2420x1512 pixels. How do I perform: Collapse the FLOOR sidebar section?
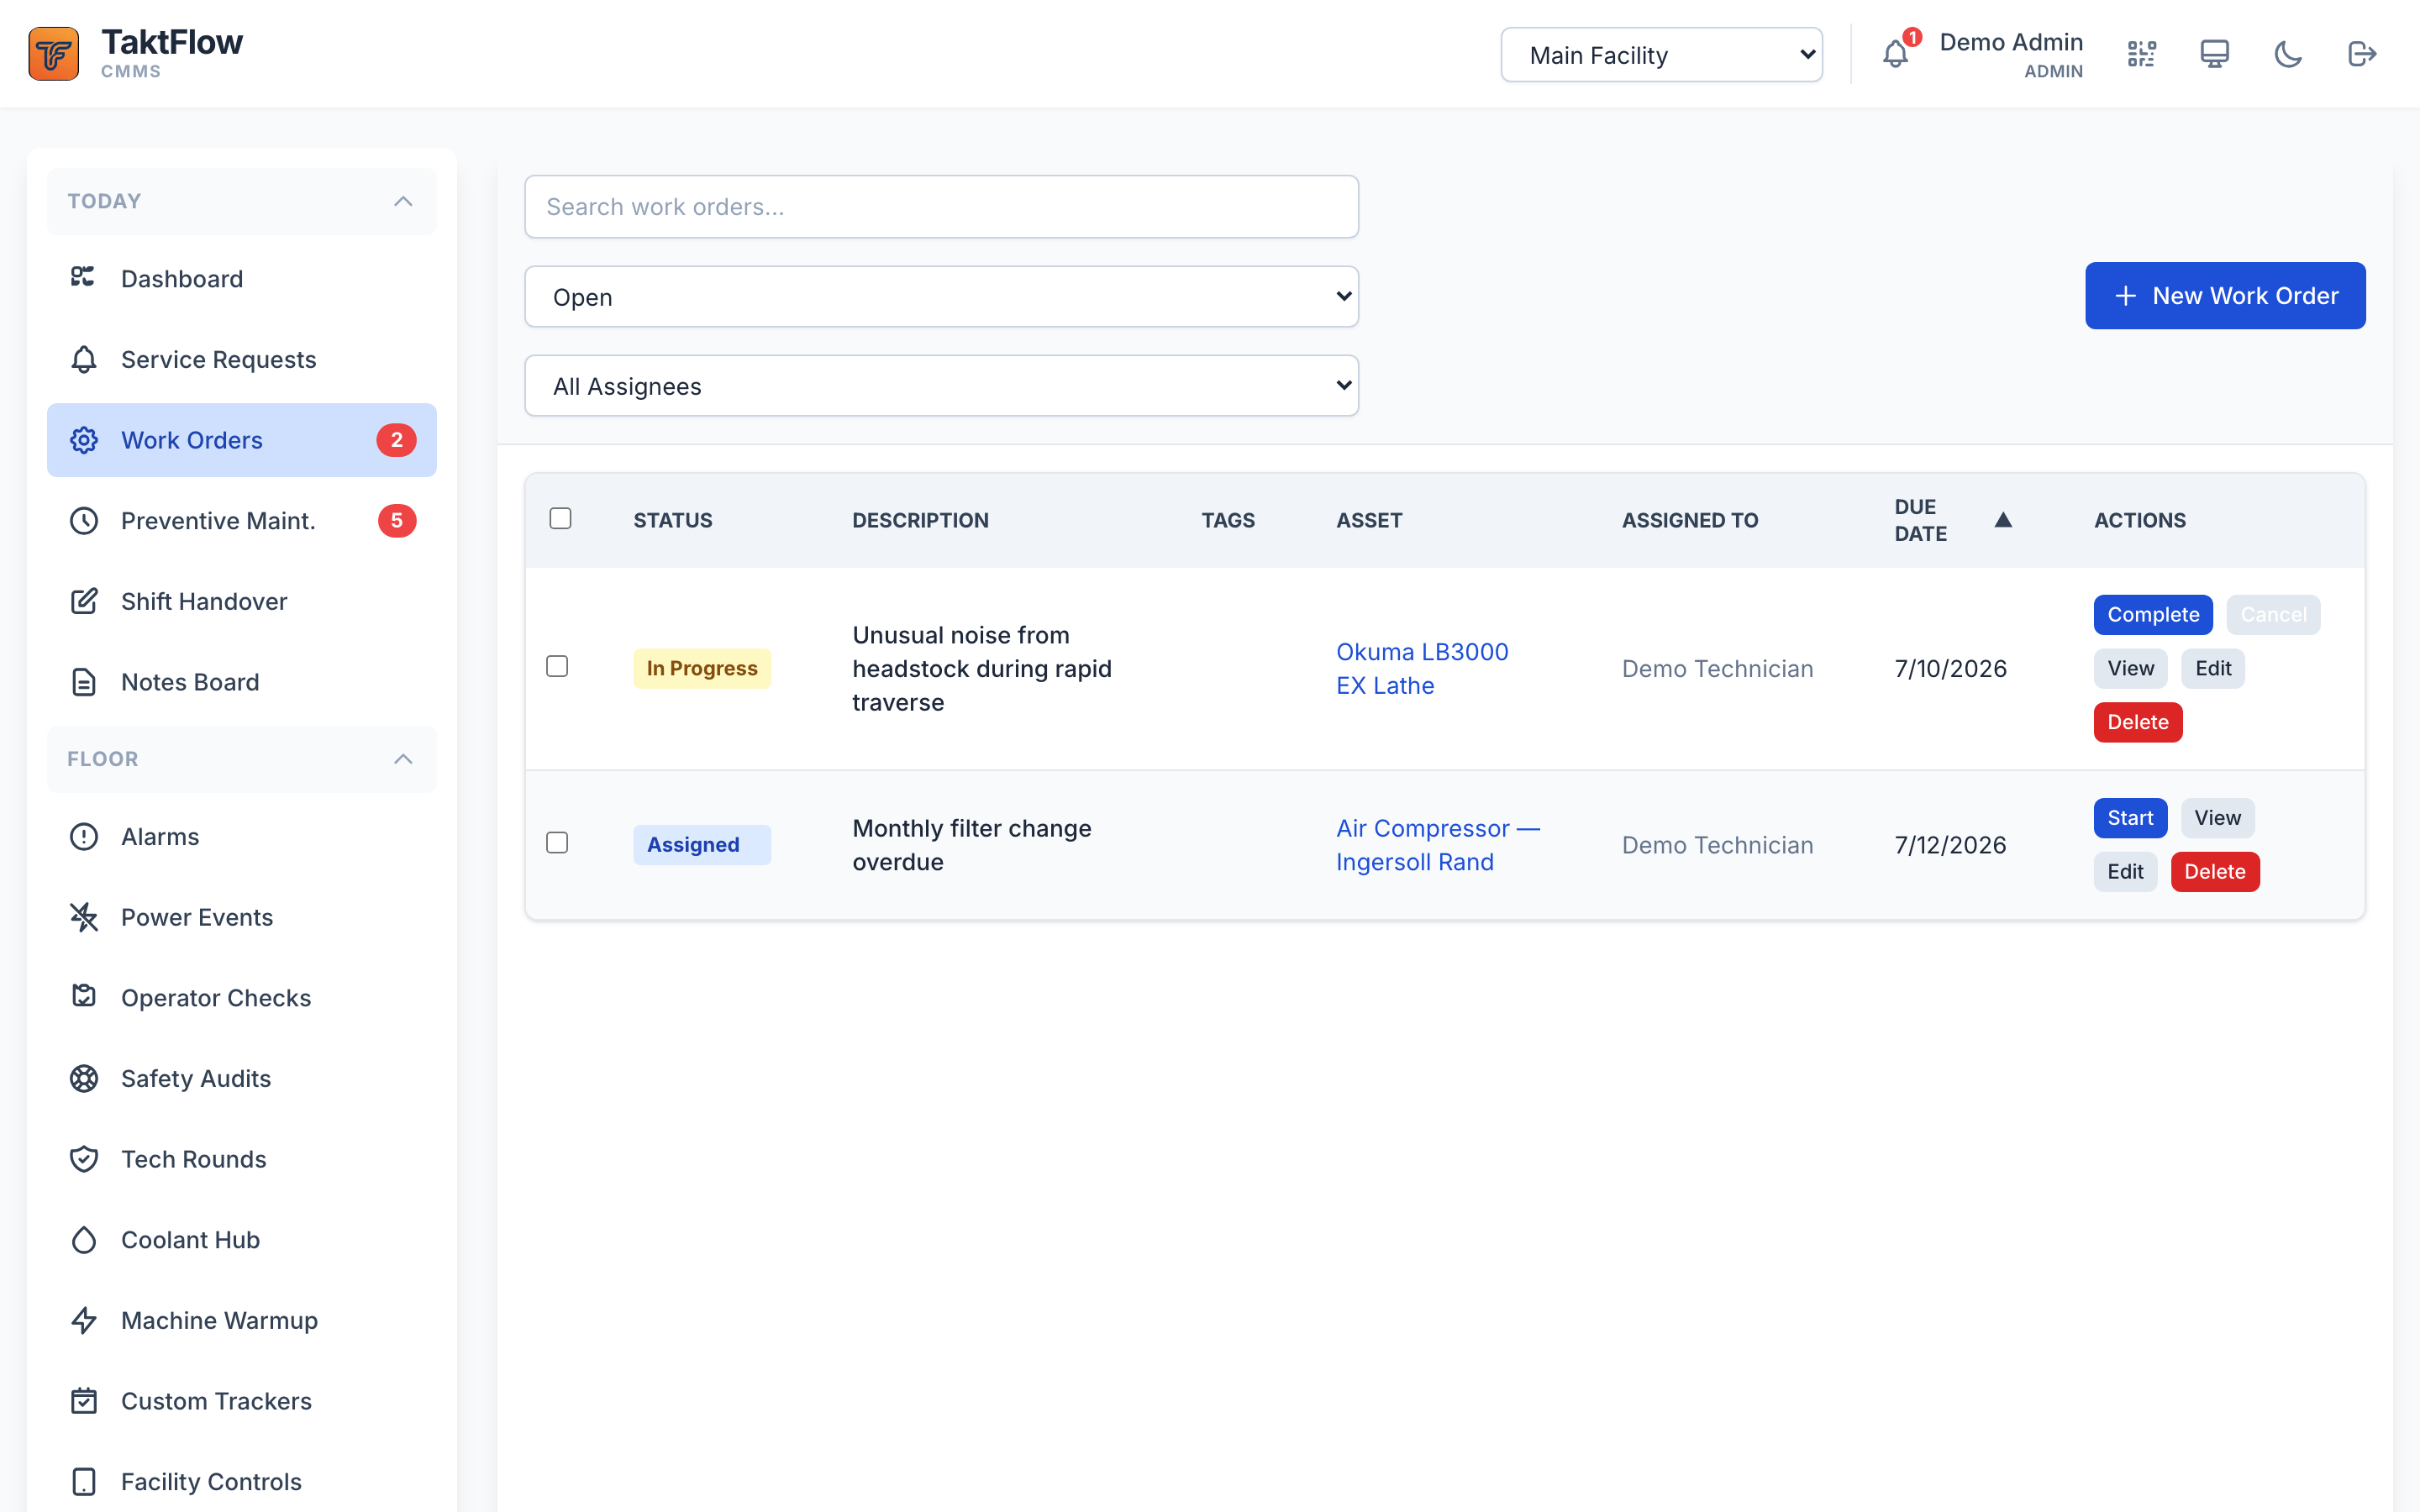[242, 759]
